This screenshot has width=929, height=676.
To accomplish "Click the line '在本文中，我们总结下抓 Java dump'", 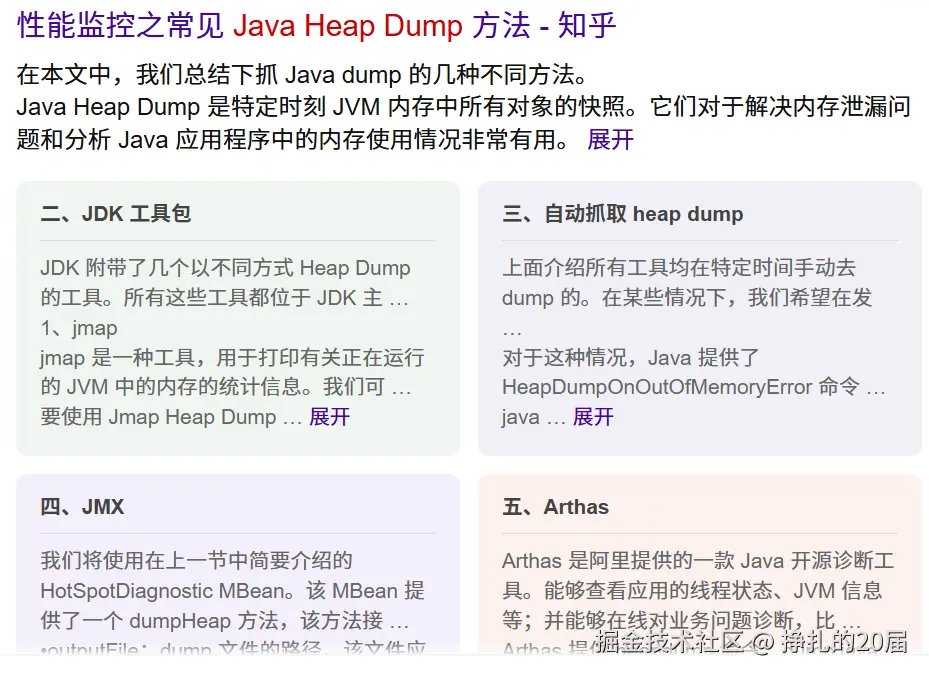I will point(209,75).
